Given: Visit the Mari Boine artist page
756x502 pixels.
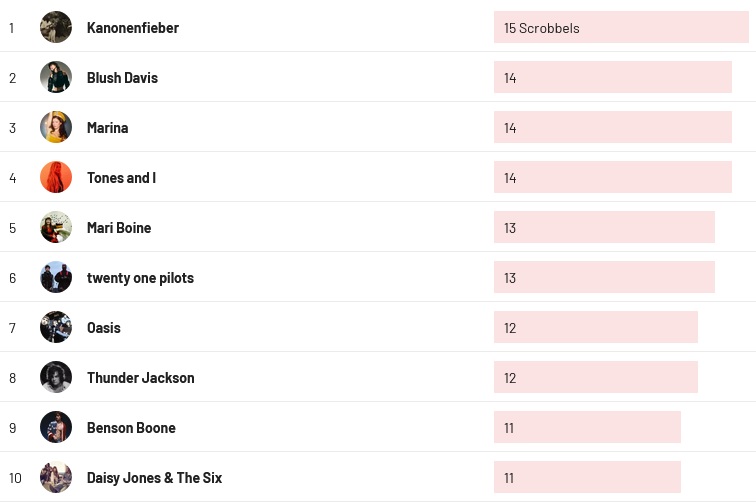Looking at the screenshot, I should click(x=119, y=228).
